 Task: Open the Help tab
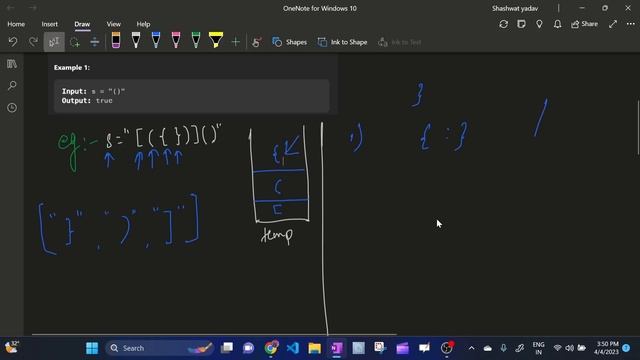click(143, 24)
